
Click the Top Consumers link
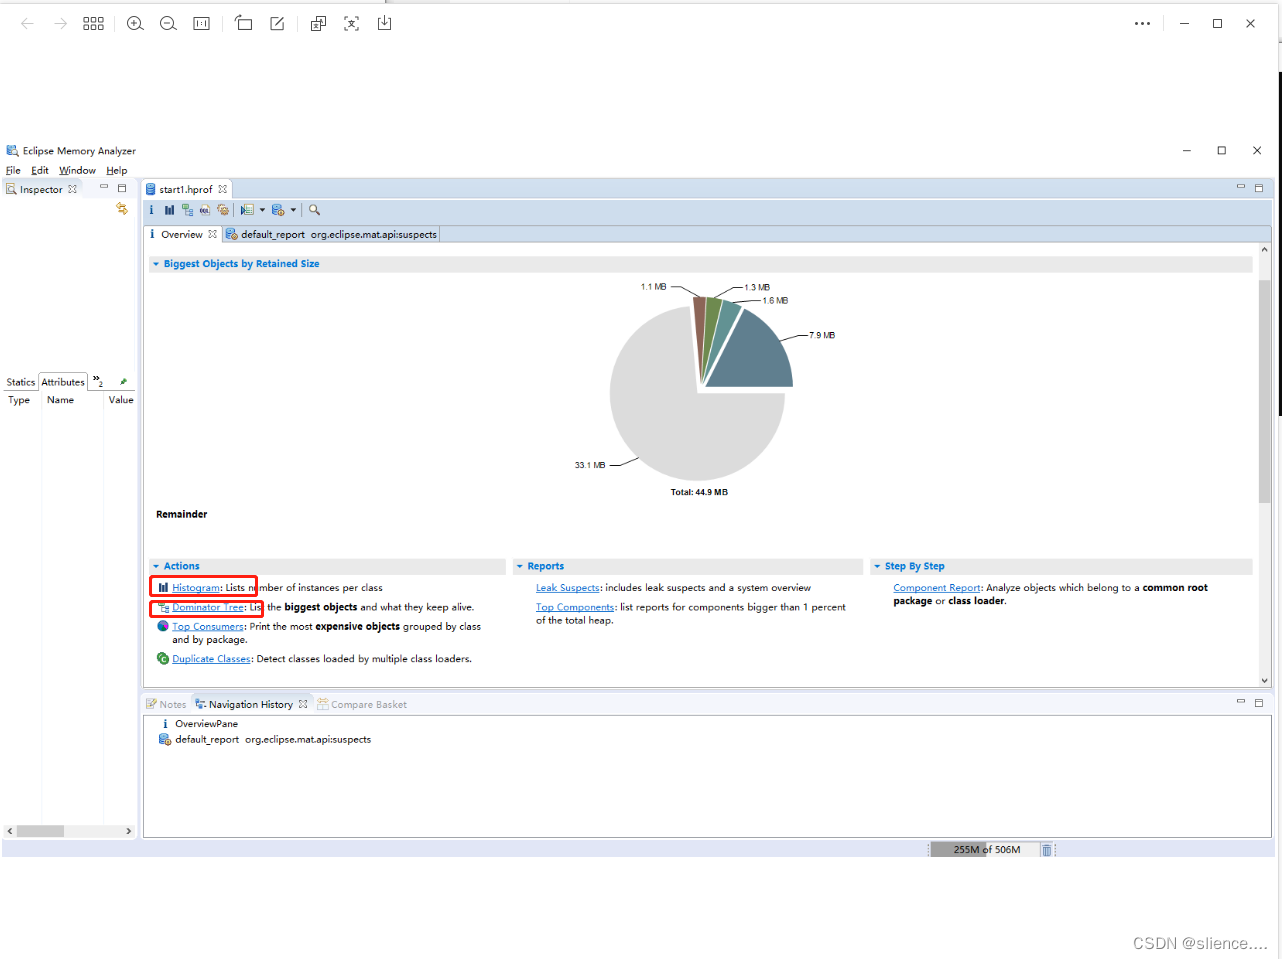208,627
